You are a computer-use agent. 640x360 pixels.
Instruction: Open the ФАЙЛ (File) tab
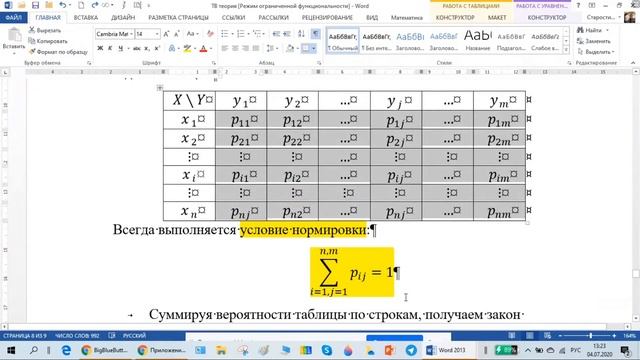[x=13, y=18]
